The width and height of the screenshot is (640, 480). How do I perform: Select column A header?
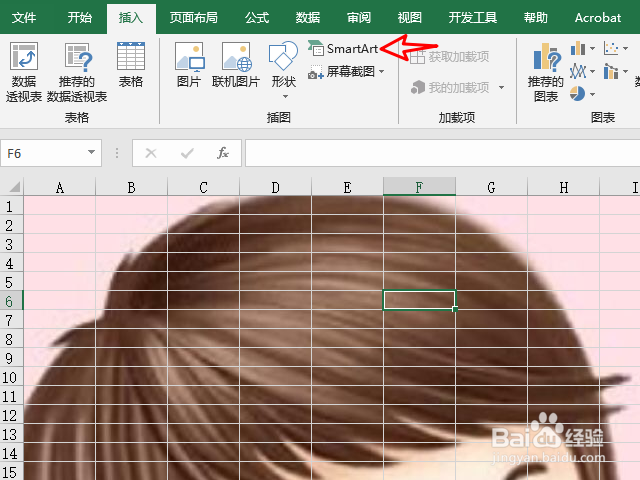coord(60,187)
